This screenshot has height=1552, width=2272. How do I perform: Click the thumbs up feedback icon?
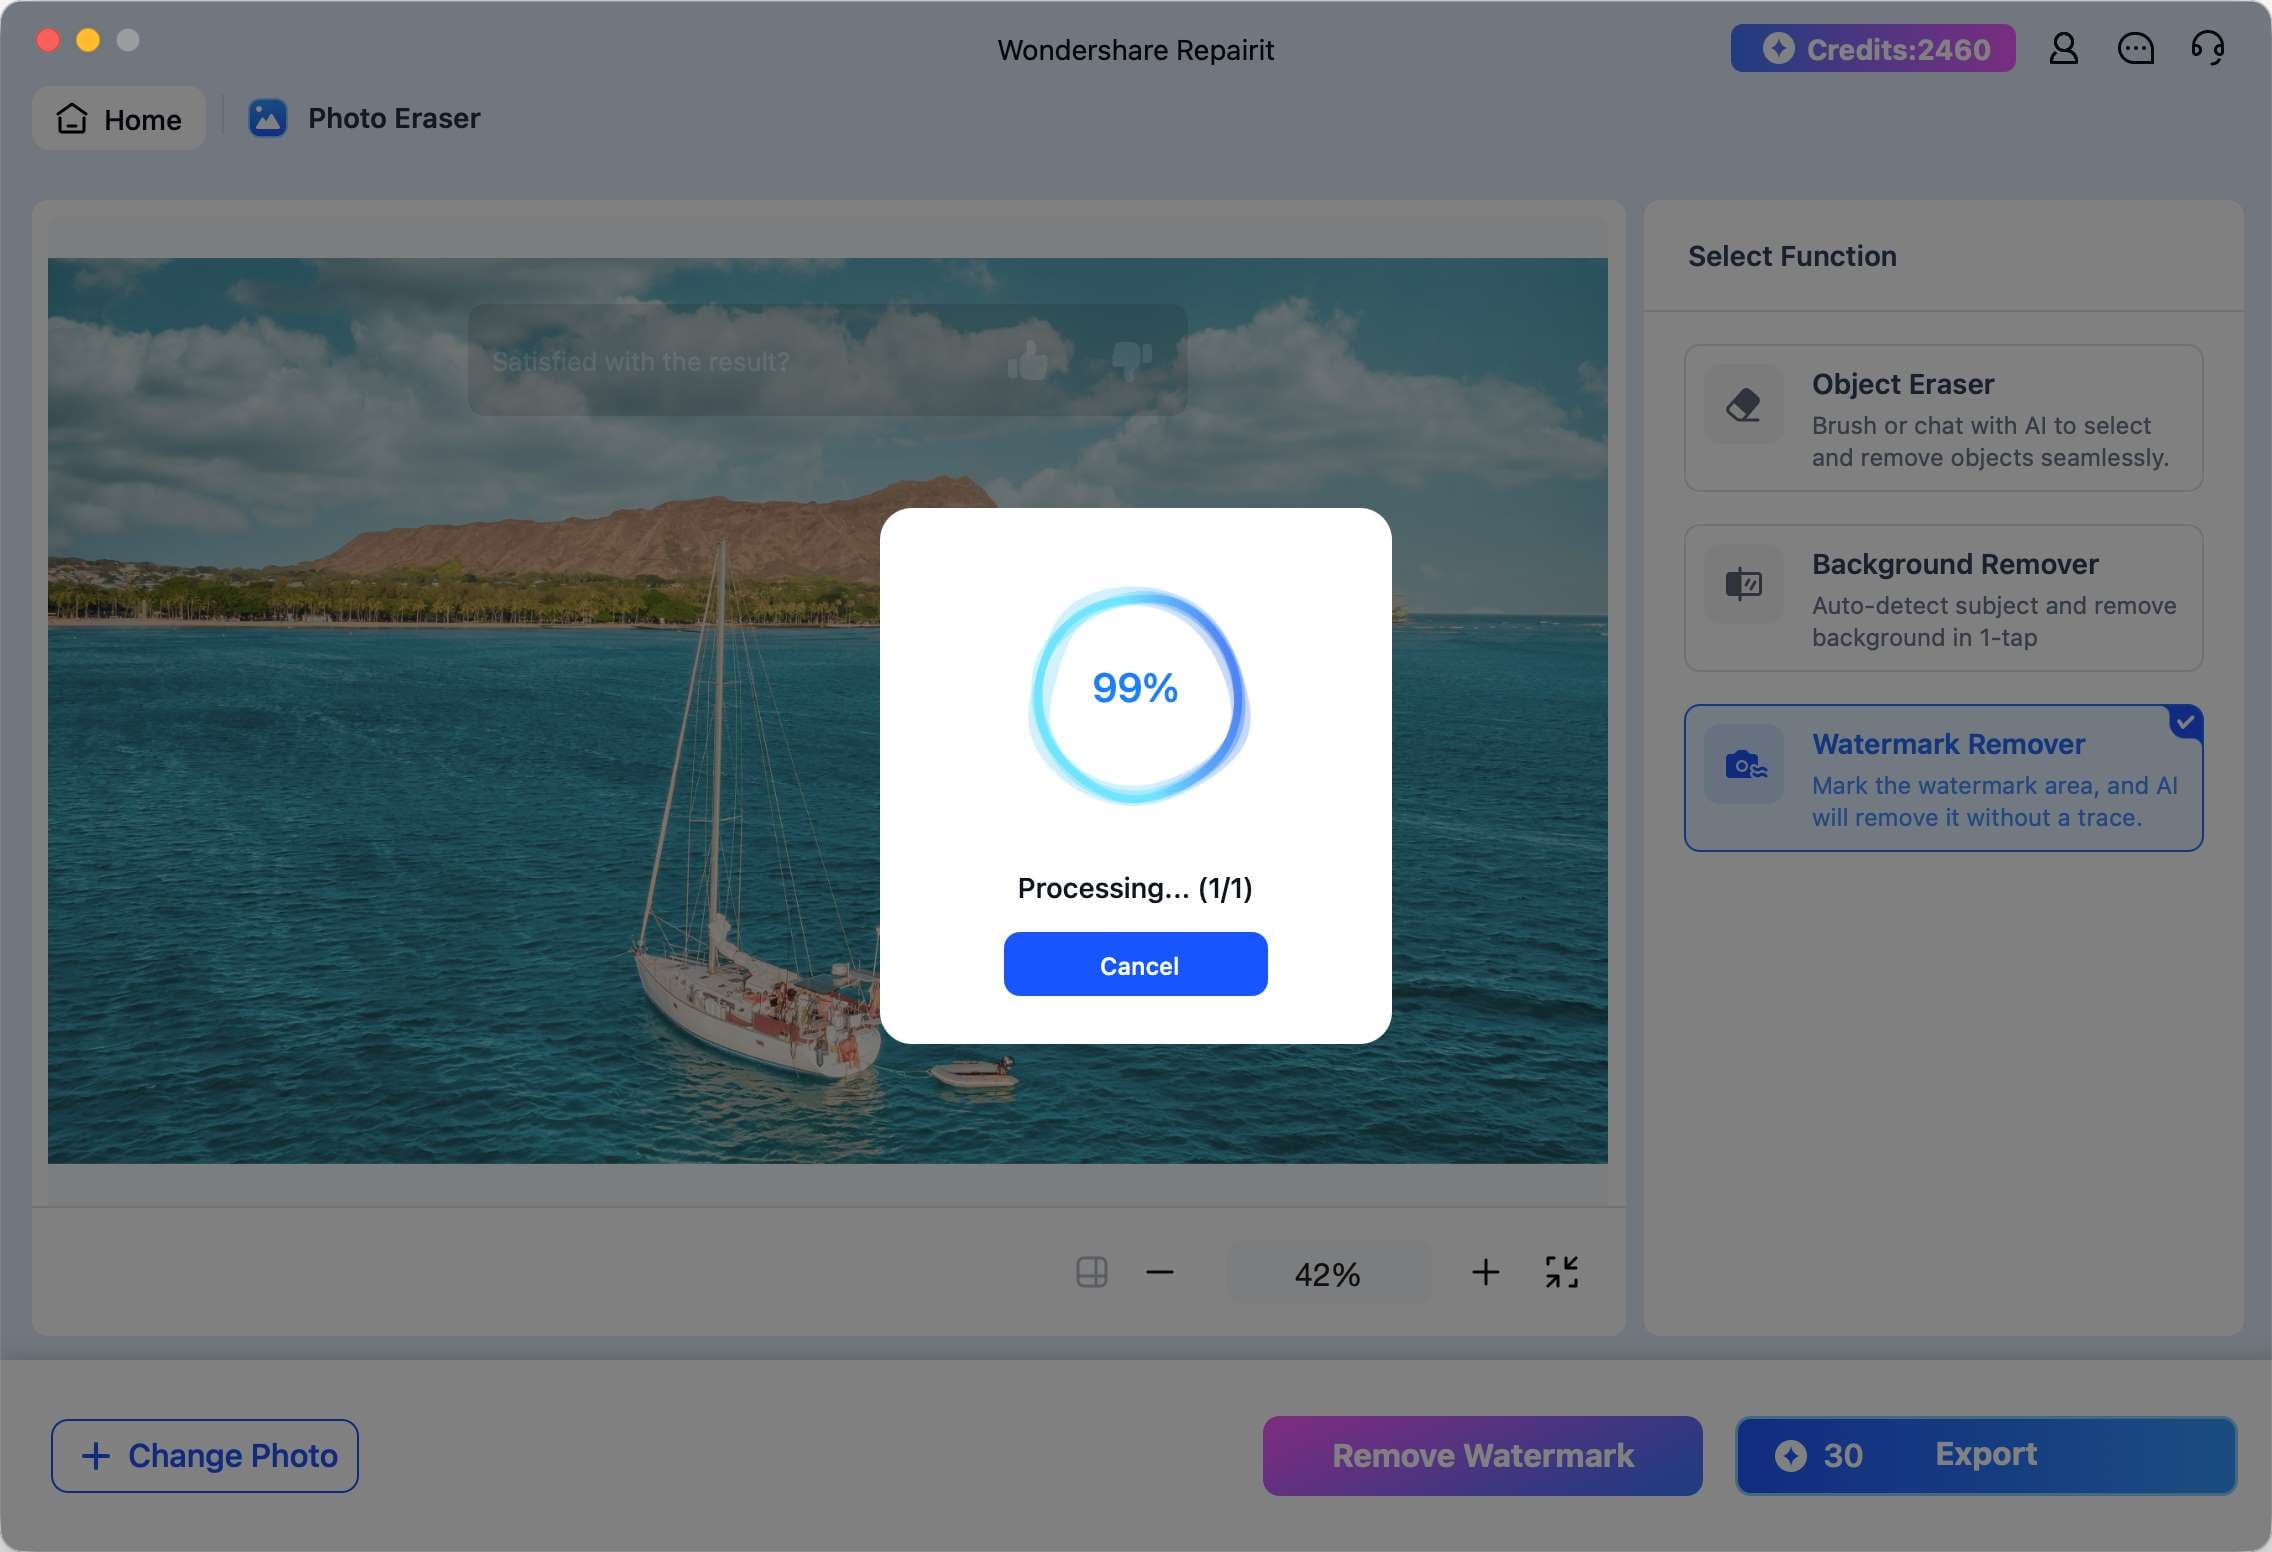(1027, 360)
